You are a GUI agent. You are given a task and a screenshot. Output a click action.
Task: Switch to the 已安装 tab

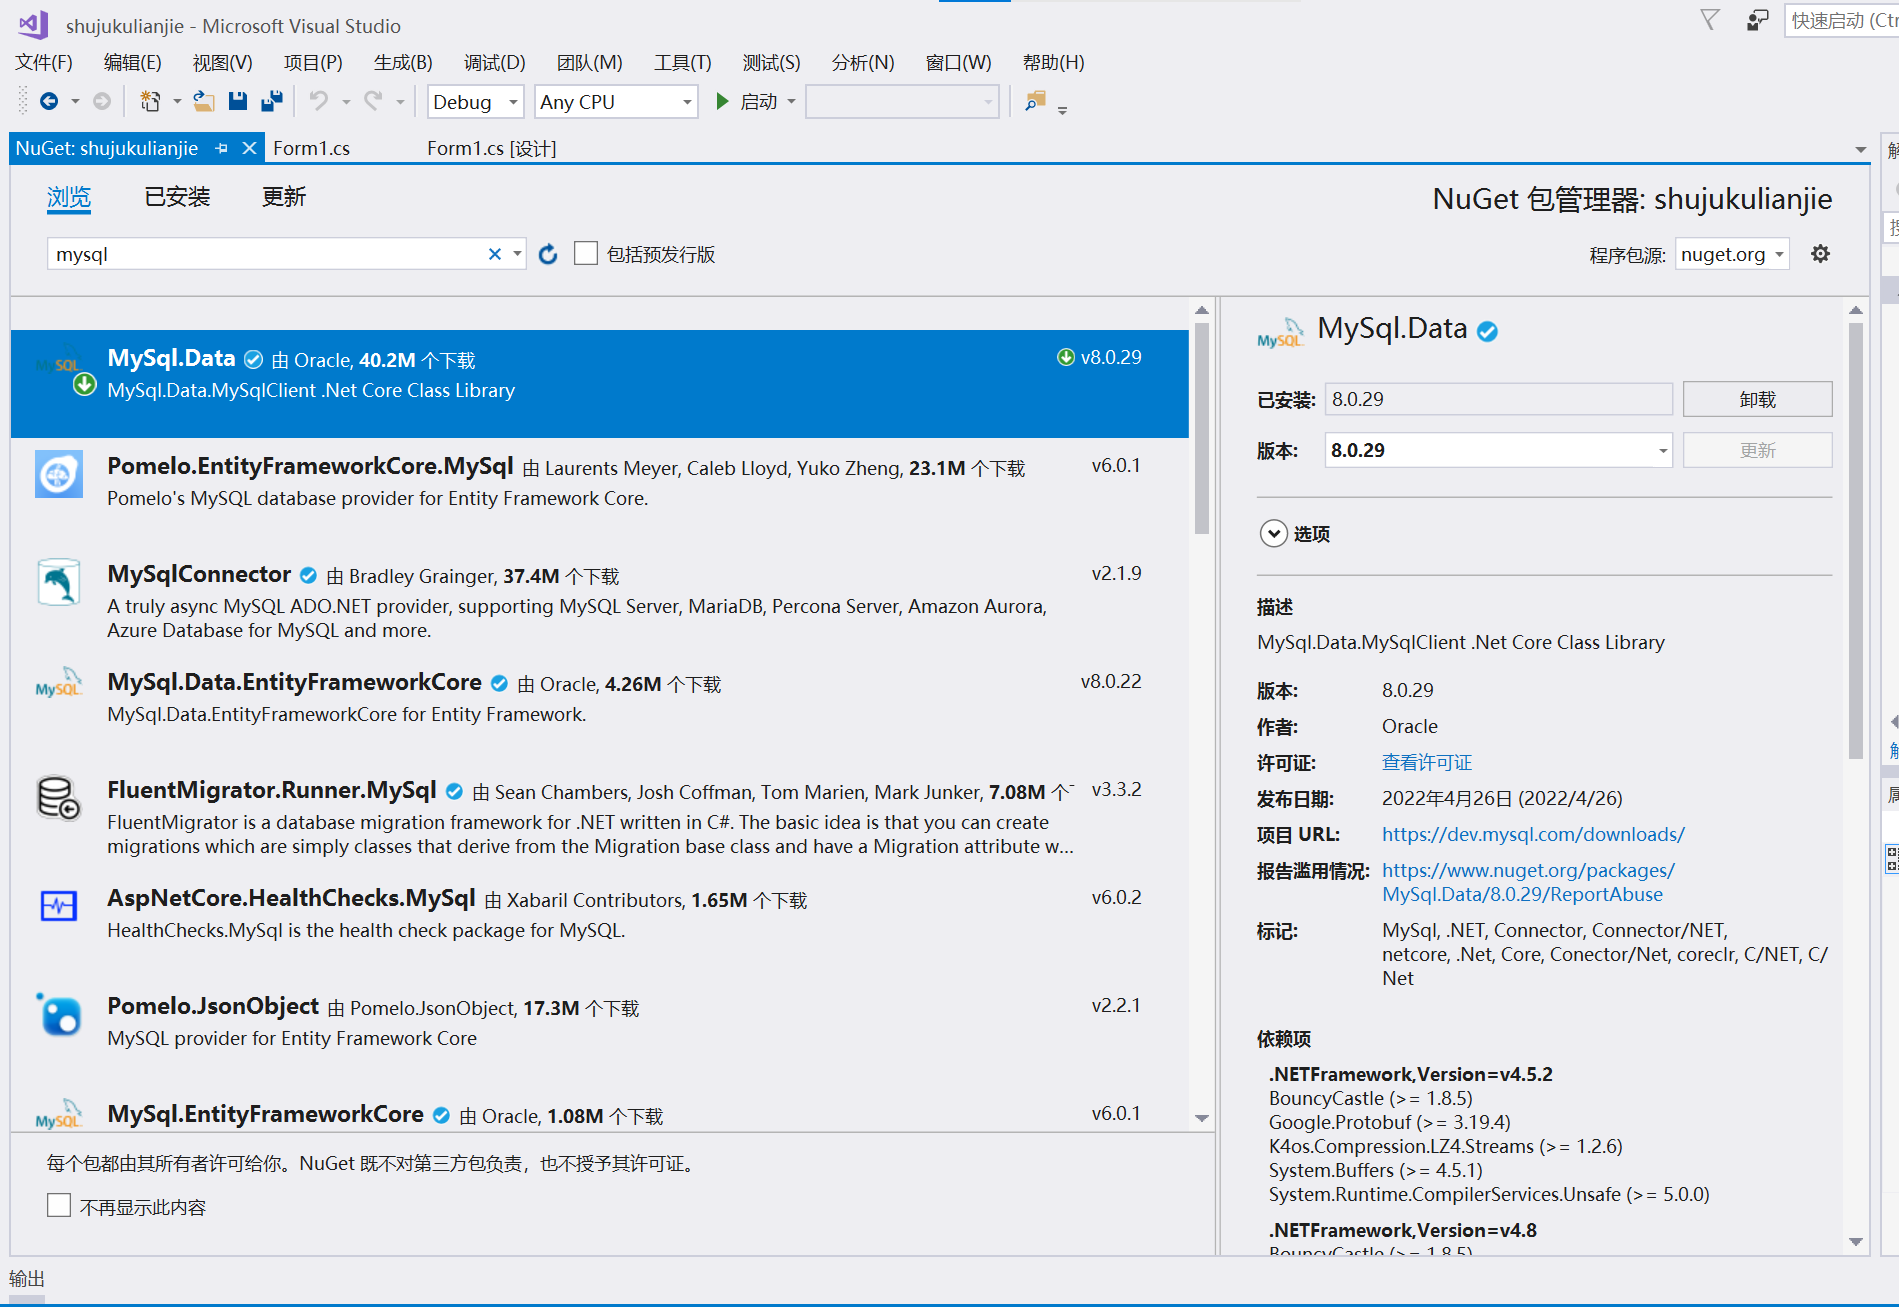tap(177, 196)
